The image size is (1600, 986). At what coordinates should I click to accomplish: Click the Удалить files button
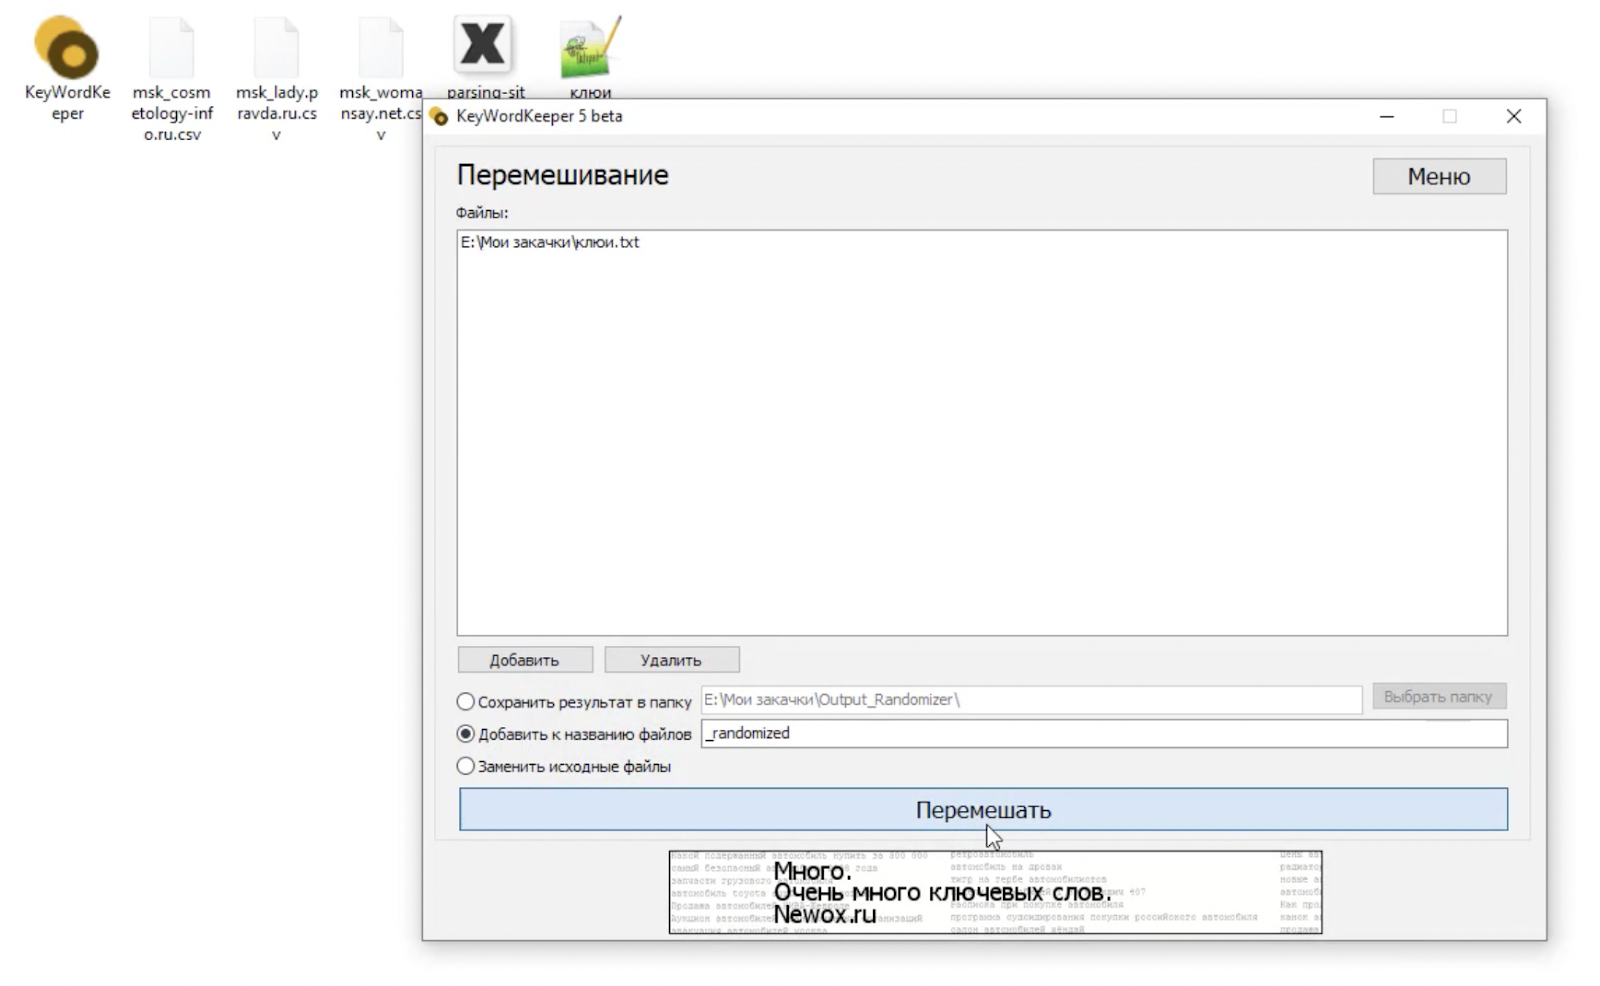[x=671, y=660]
